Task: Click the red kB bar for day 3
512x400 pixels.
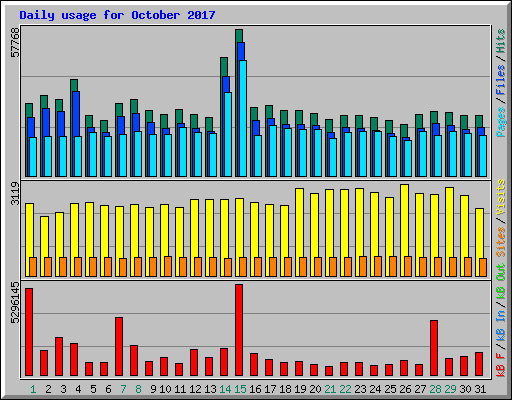Action: coord(59,357)
